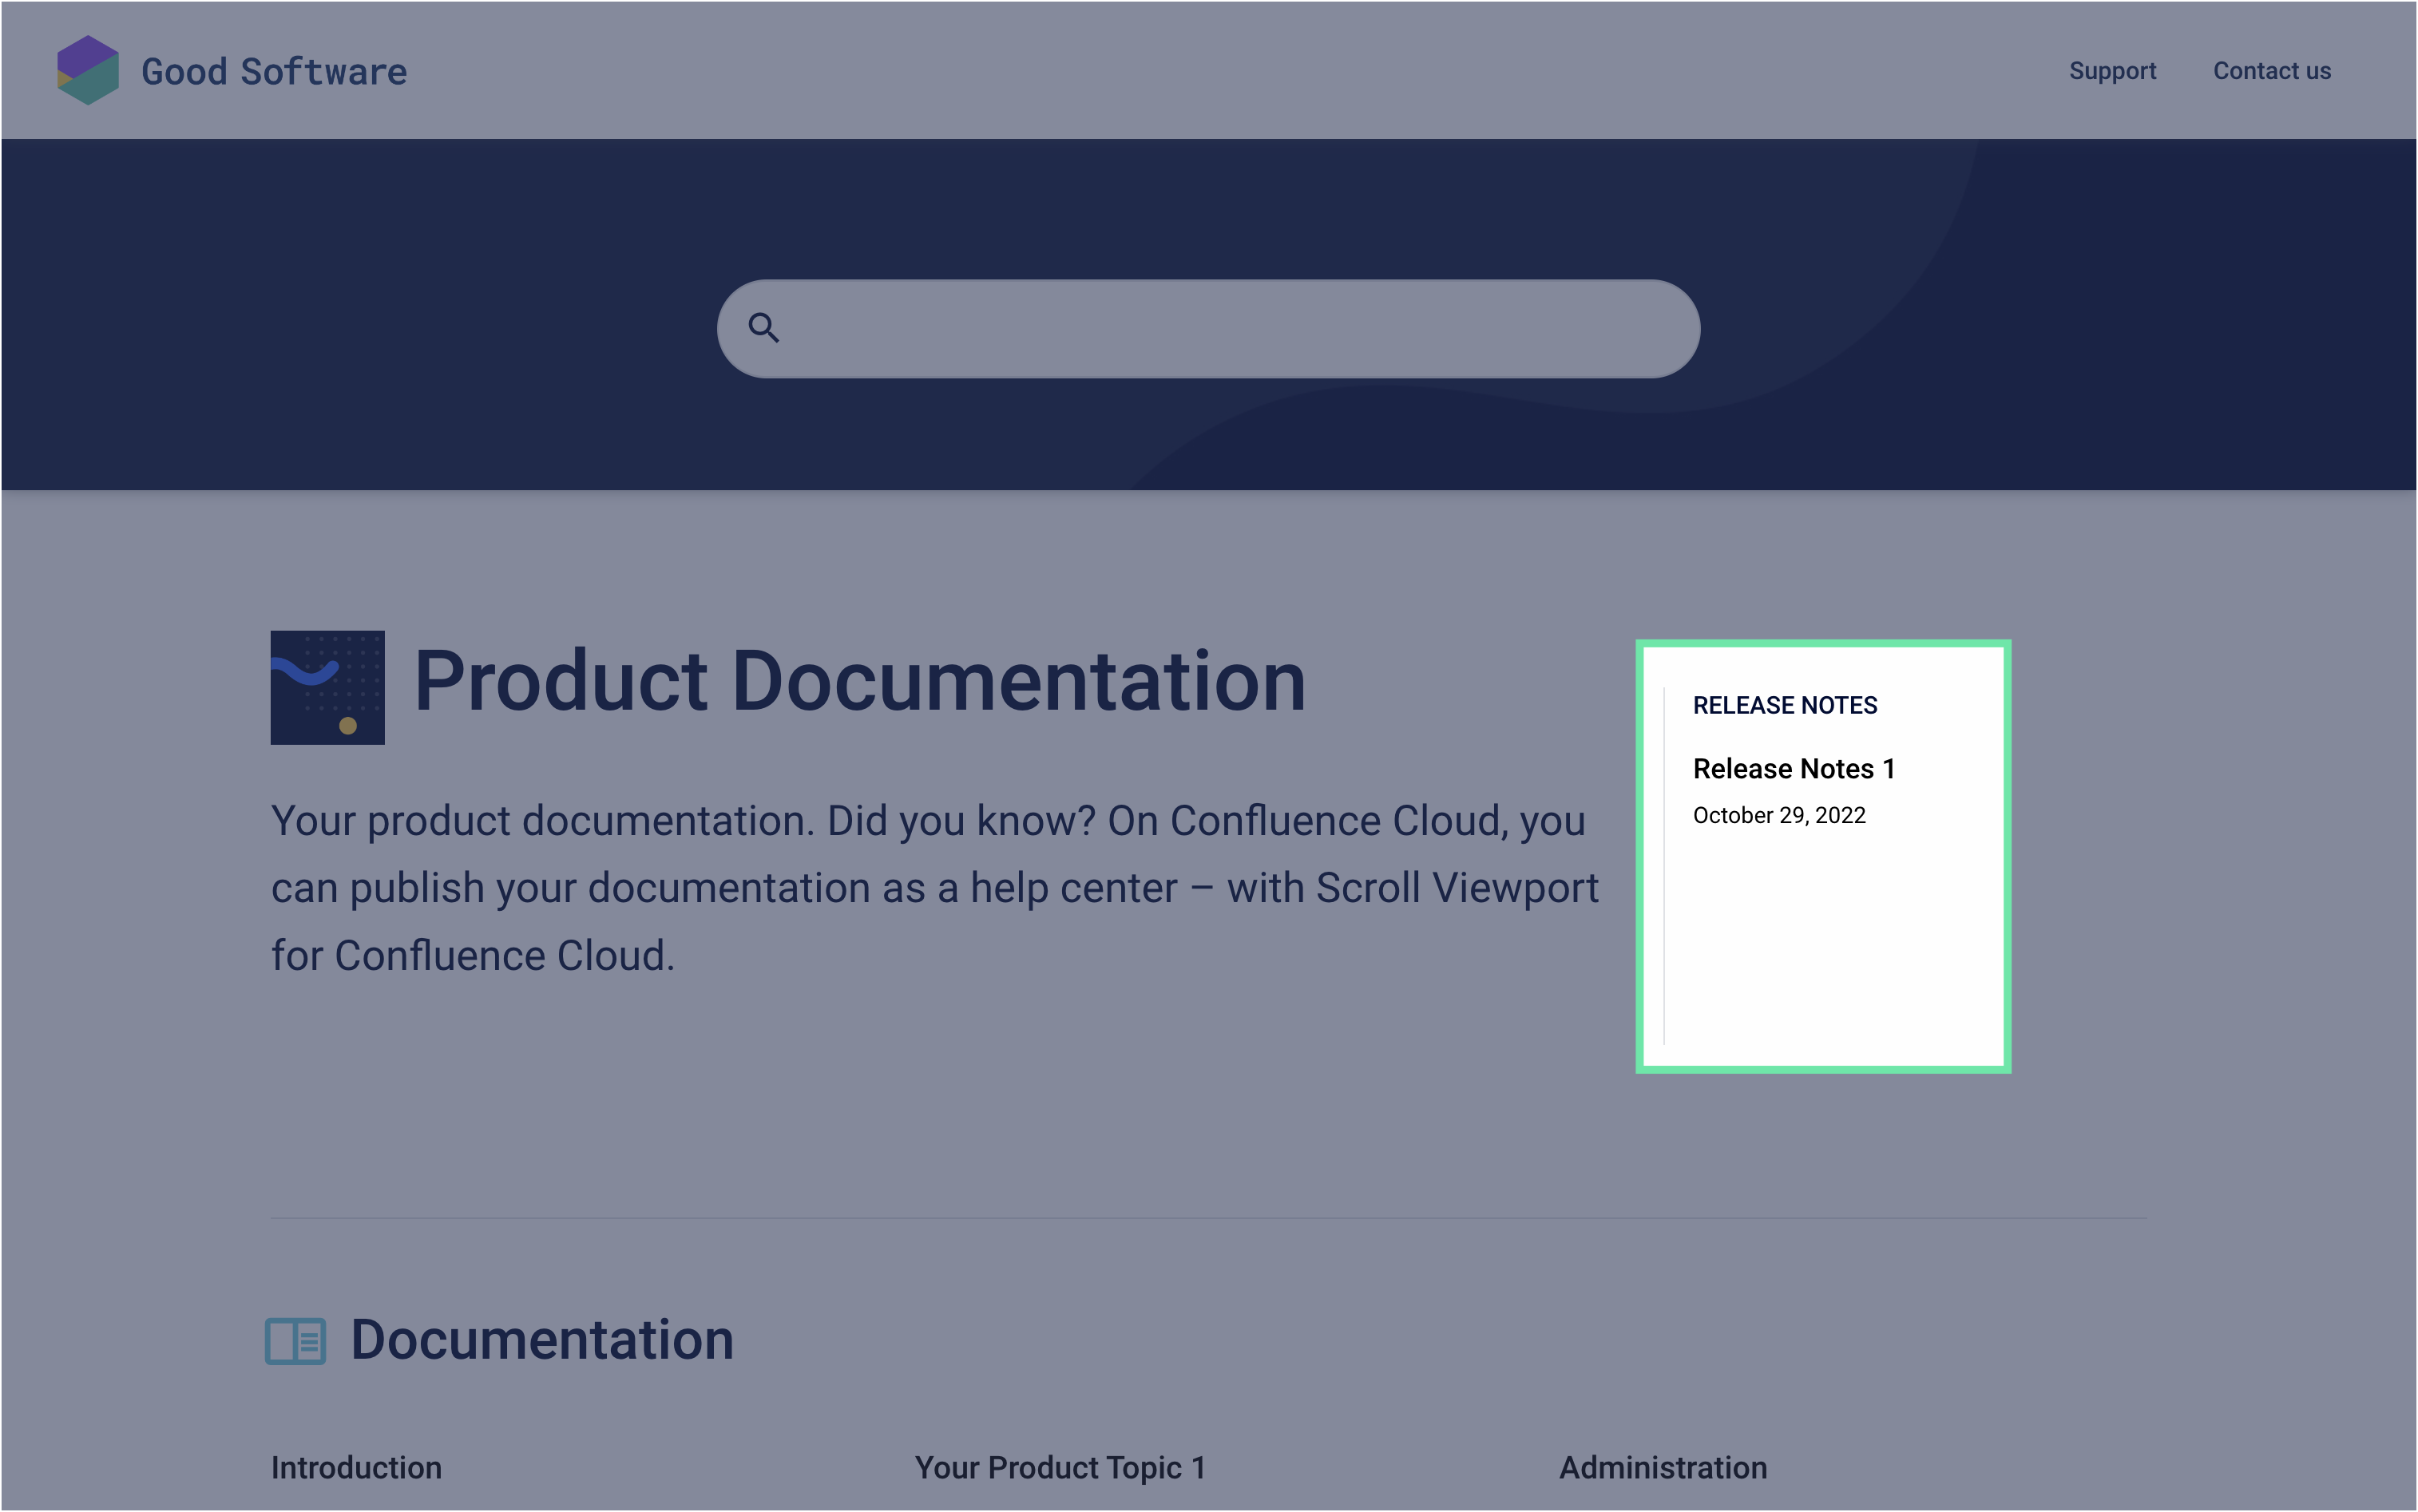Click the Good Software brand name text
Image resolution: width=2418 pixels, height=1512 pixels.
(x=274, y=72)
